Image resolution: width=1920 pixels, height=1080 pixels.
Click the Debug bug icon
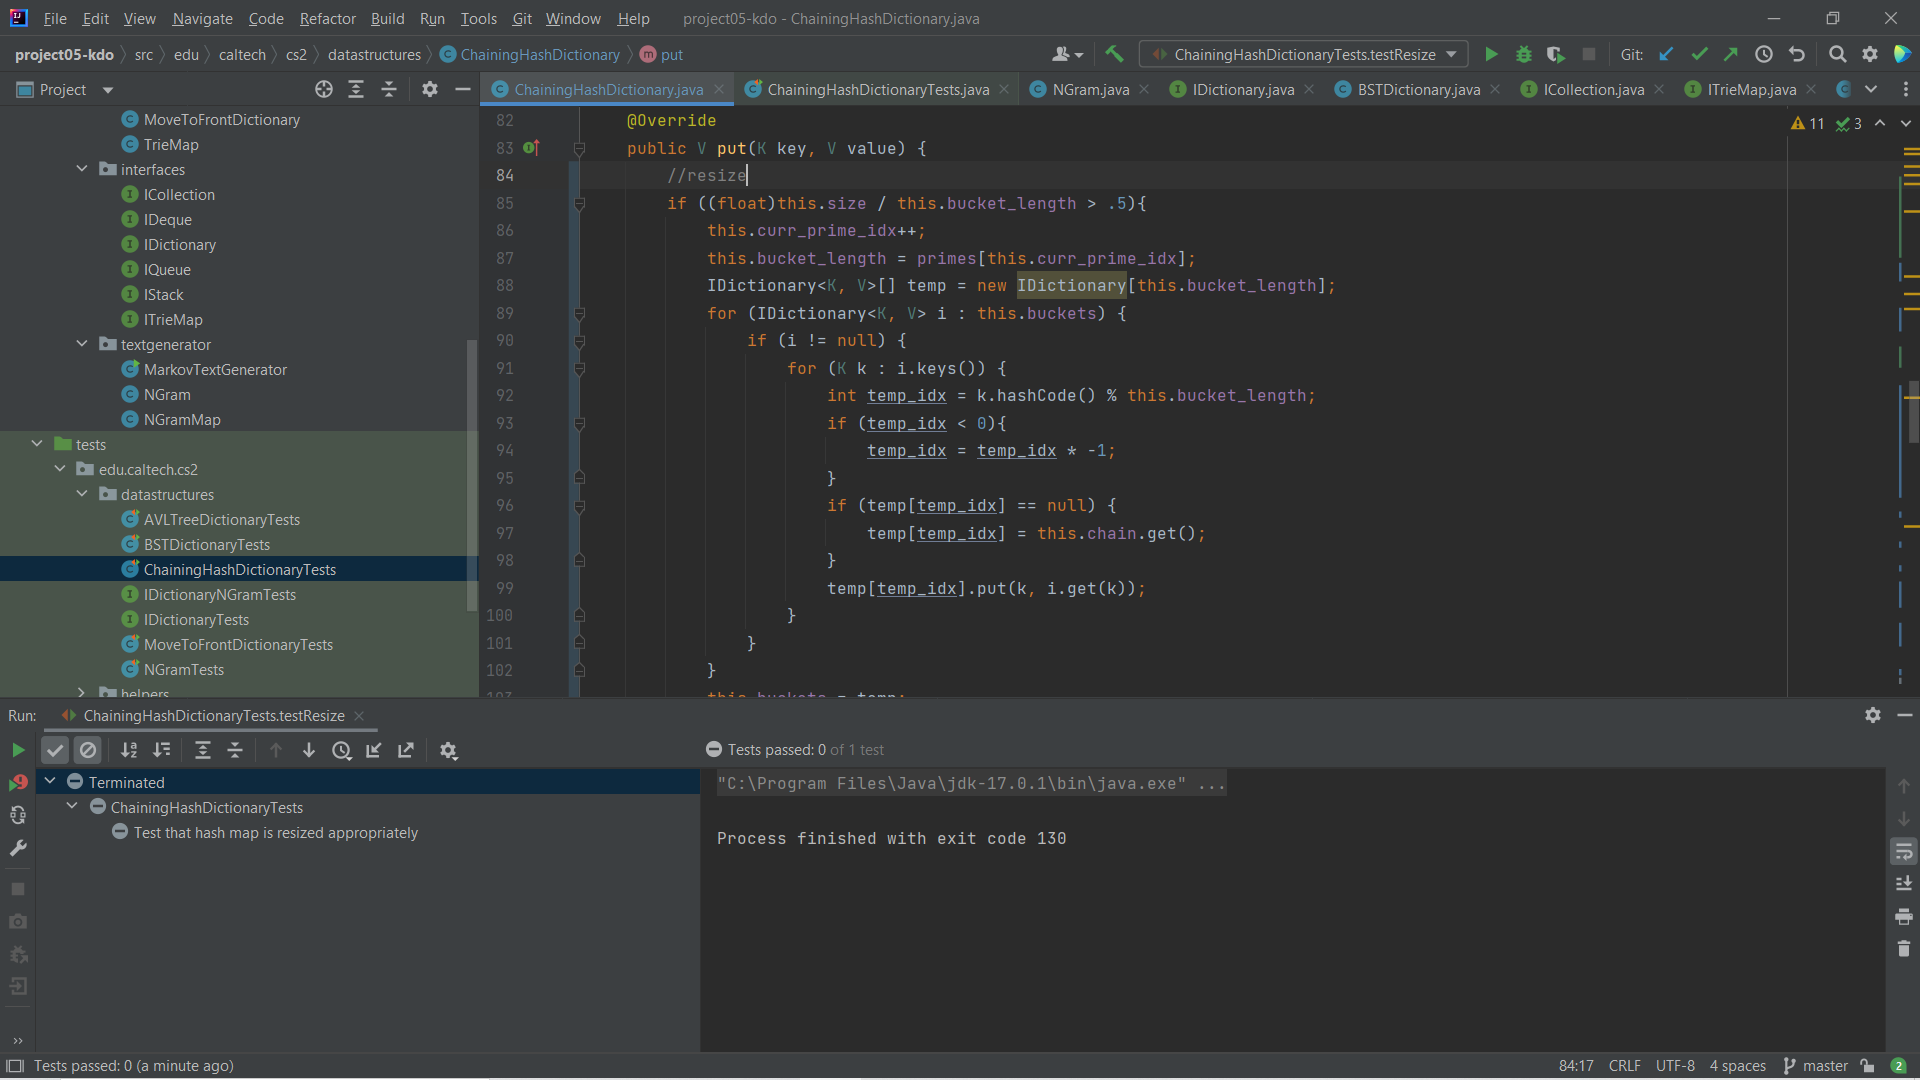pyautogui.click(x=1523, y=54)
